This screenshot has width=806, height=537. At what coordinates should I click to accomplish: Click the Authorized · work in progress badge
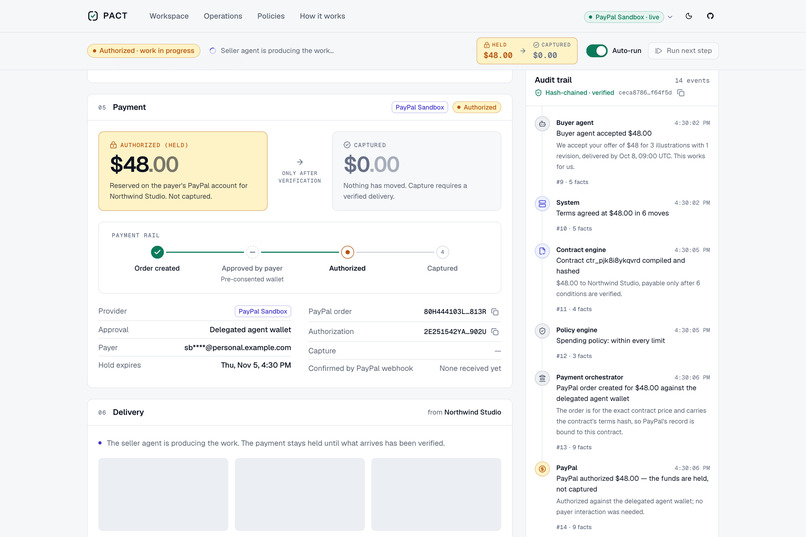[x=143, y=51]
